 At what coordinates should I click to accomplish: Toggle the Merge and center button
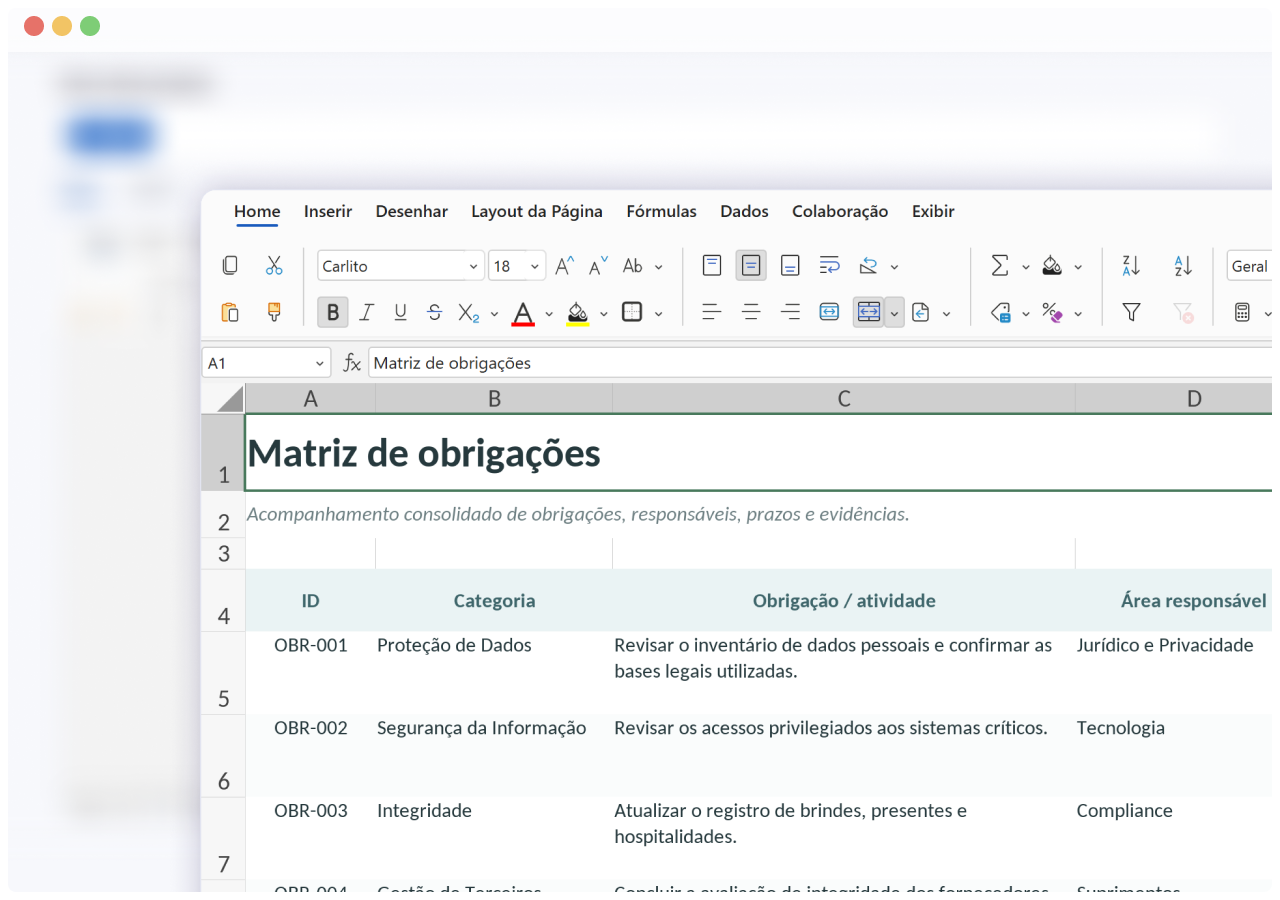click(868, 312)
